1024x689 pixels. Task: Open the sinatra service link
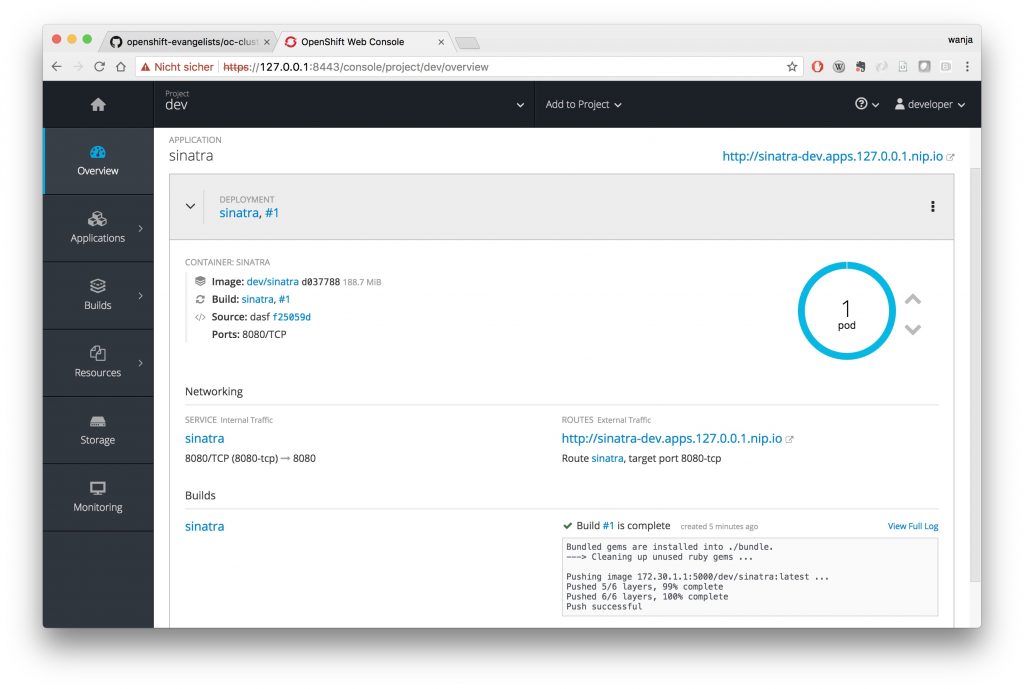pos(204,438)
